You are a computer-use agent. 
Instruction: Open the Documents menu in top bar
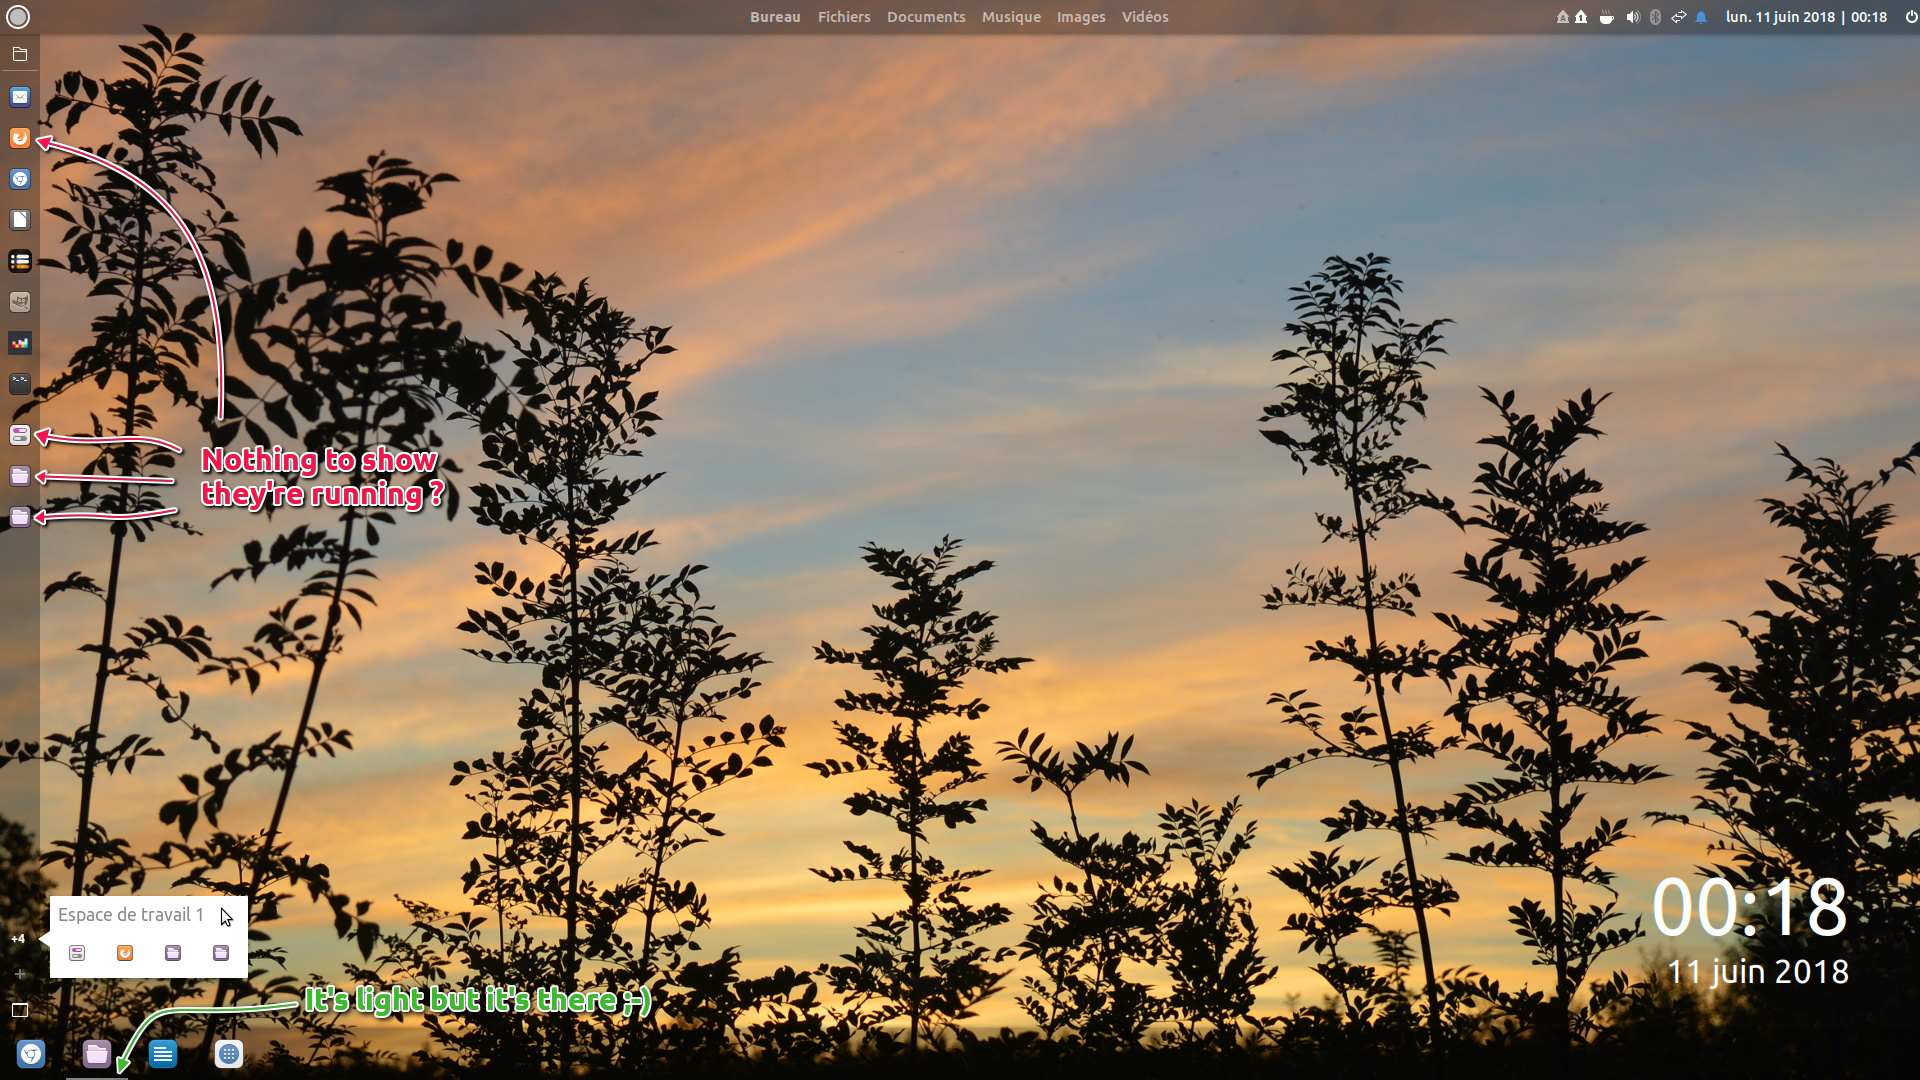pos(925,17)
